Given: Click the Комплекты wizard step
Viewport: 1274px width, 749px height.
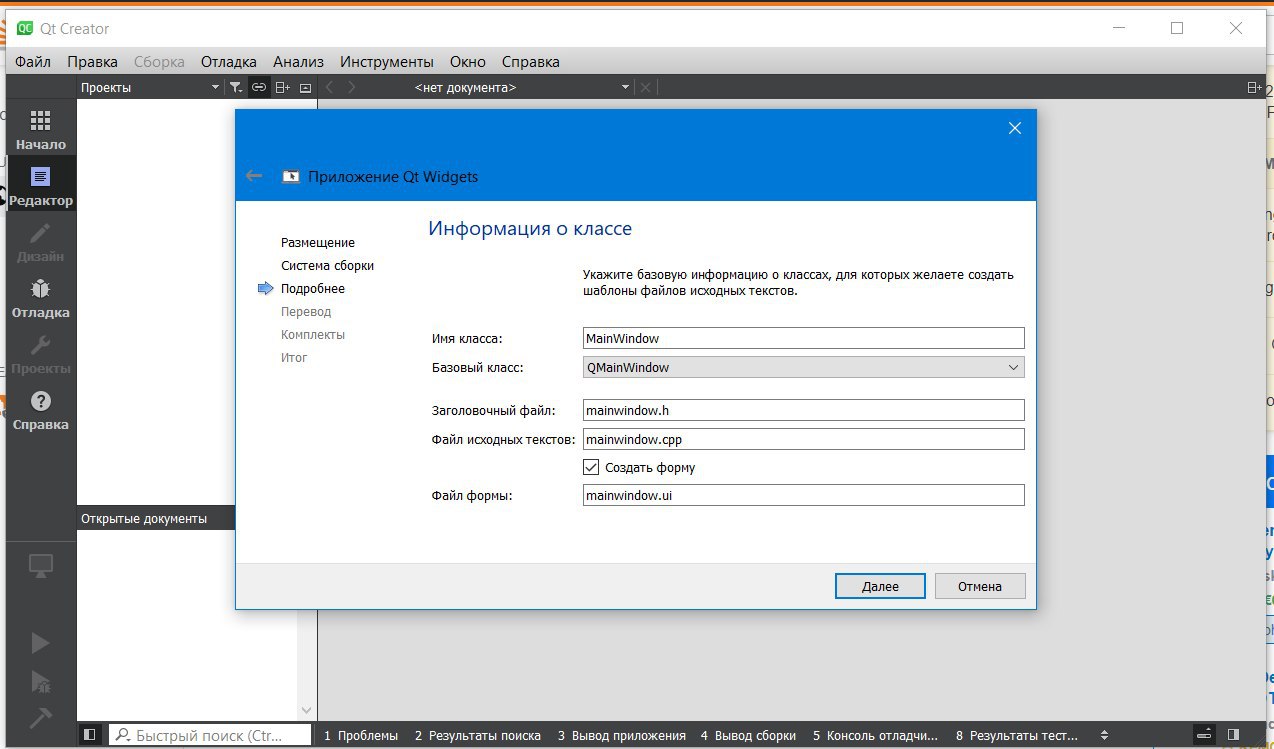Looking at the screenshot, I should (313, 334).
